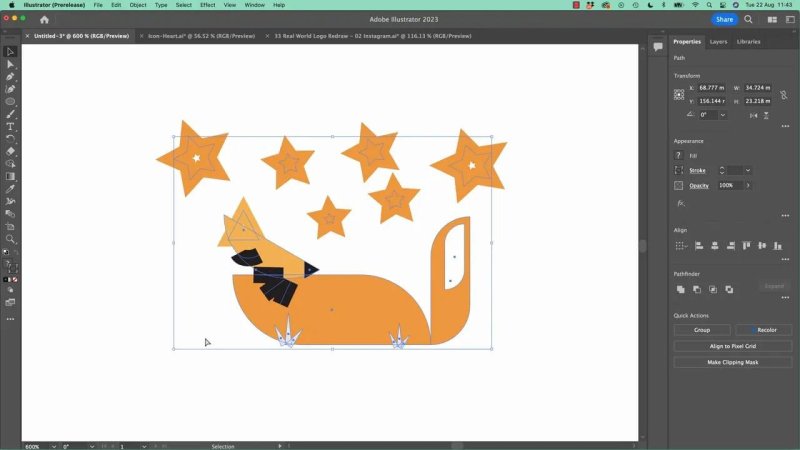This screenshot has width=800, height=450.
Task: Open the rotation angle dropdown in Transform
Action: coord(722,115)
